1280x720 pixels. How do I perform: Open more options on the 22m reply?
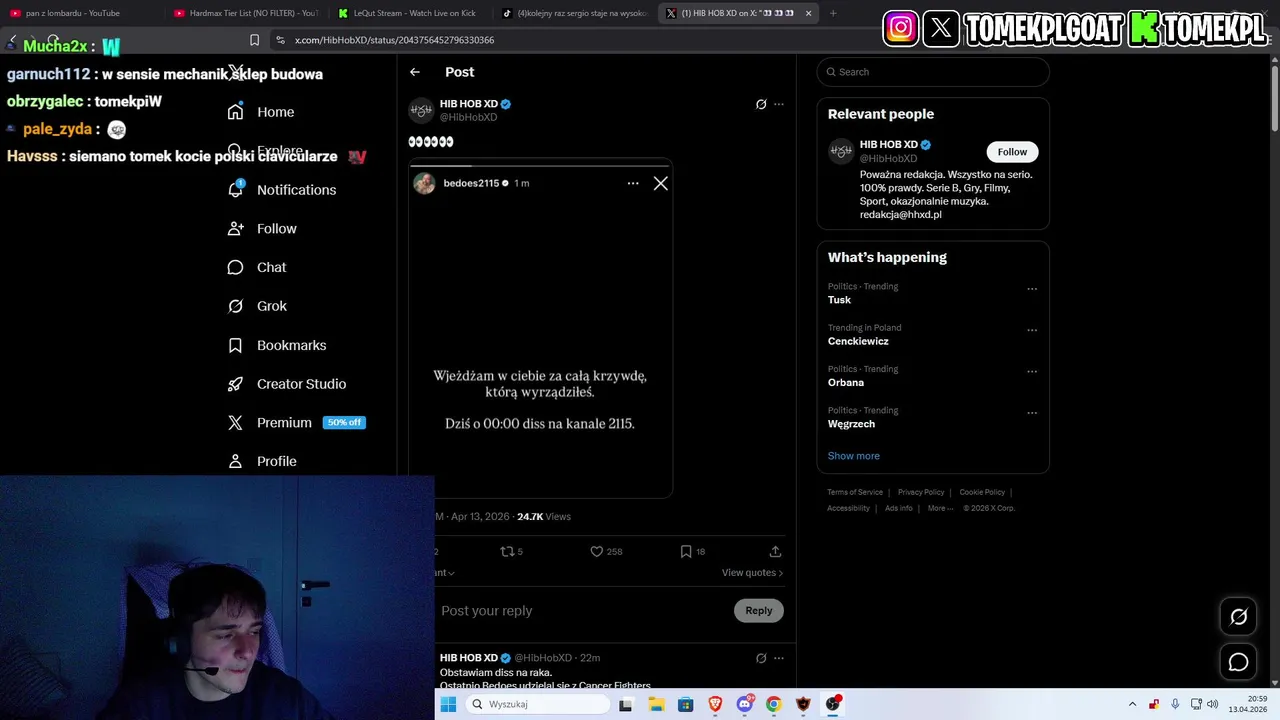pos(779,658)
